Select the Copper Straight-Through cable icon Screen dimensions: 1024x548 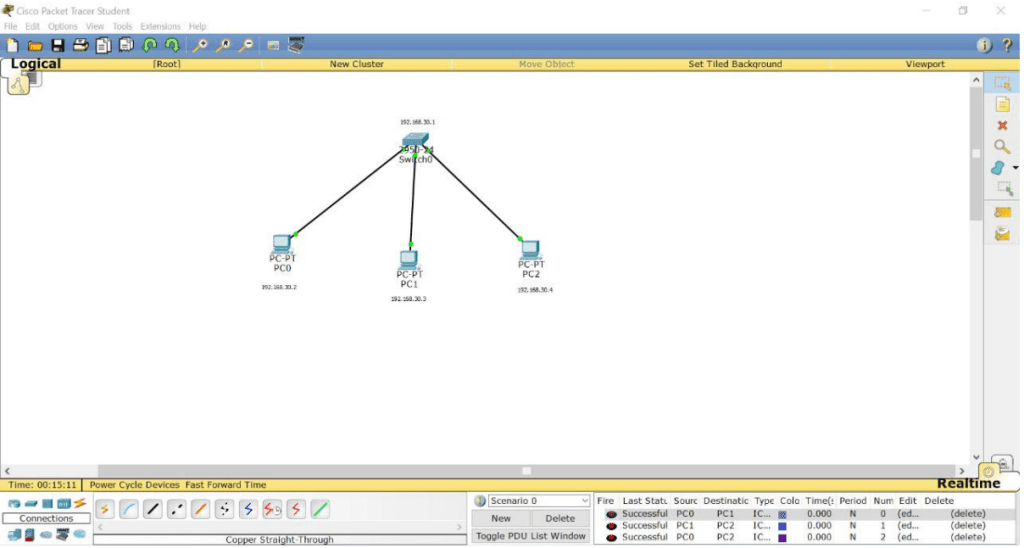point(153,510)
